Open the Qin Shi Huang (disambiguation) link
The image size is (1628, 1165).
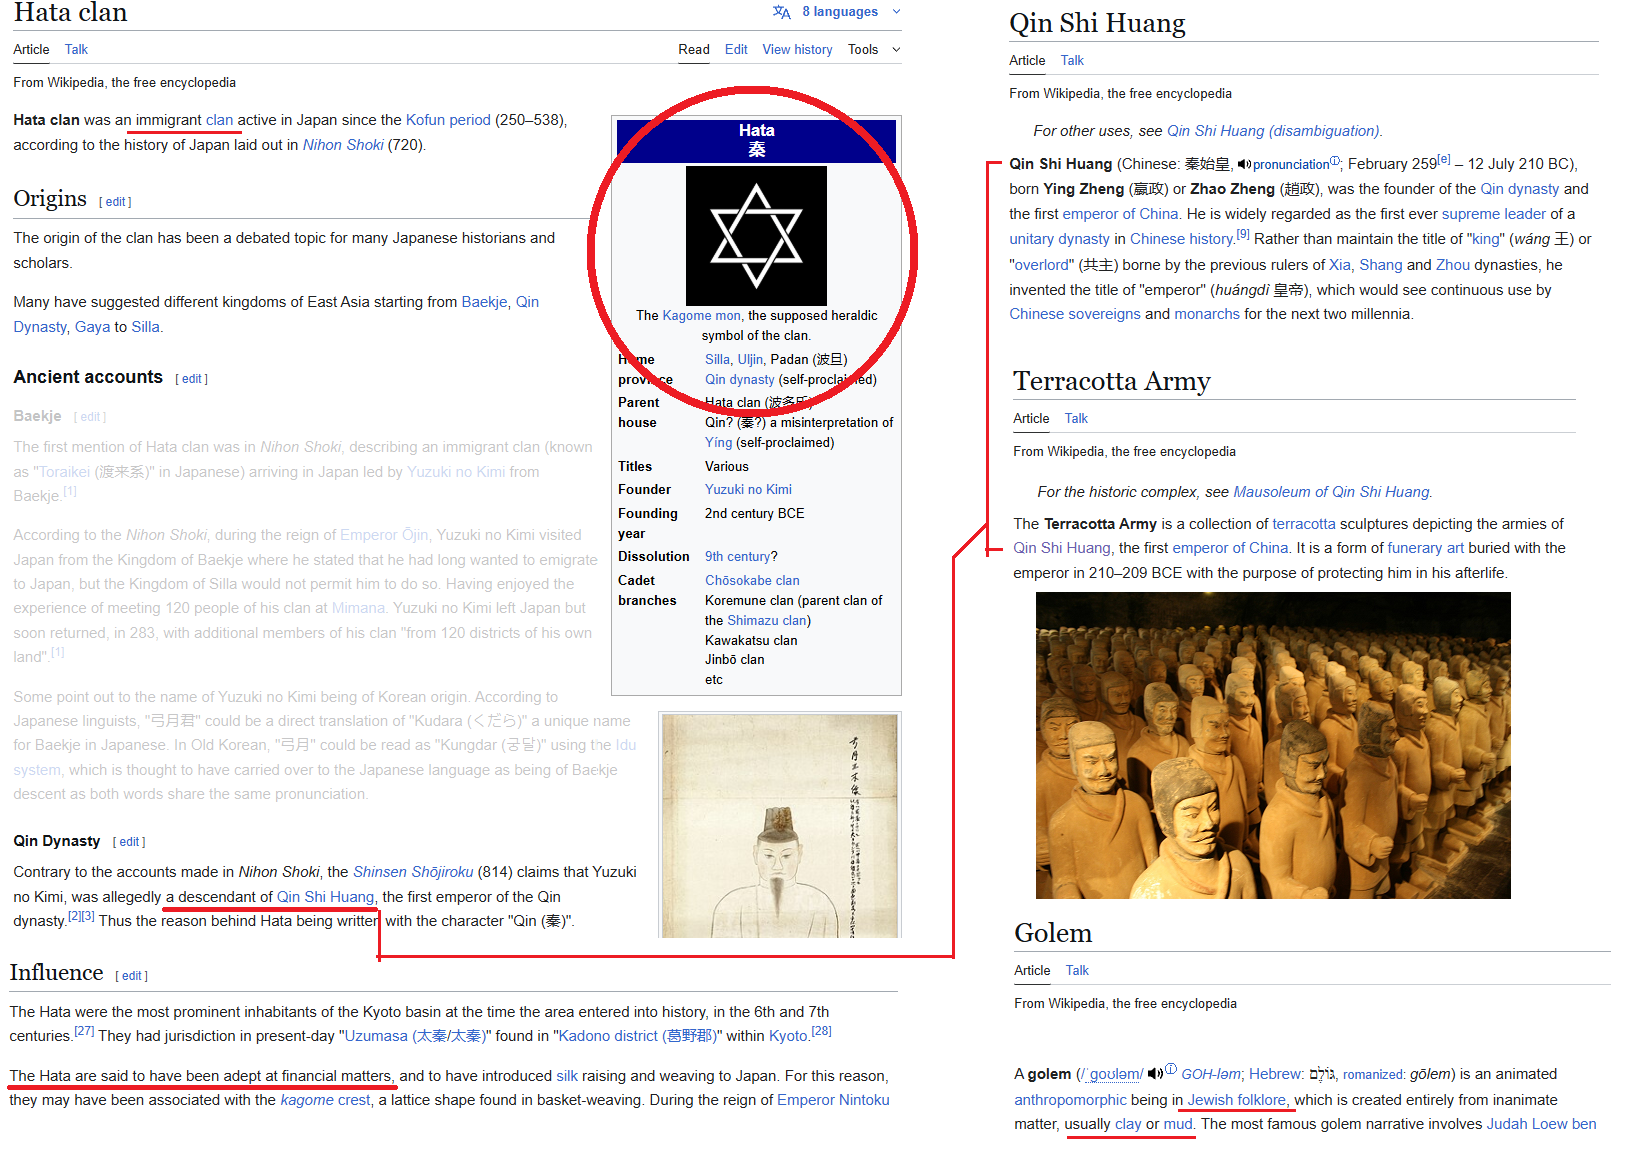pyautogui.click(x=1273, y=131)
